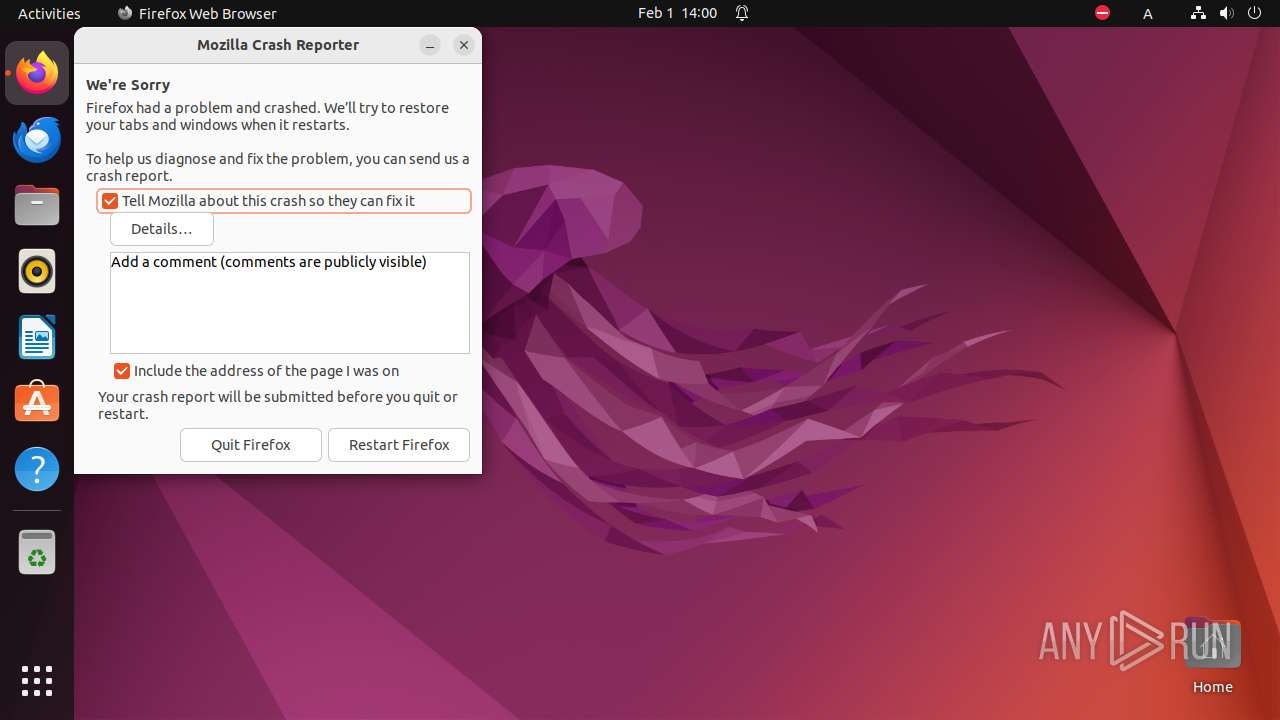Open the clock showing Feb 1 14:00
The height and width of the screenshot is (720, 1280).
point(677,13)
